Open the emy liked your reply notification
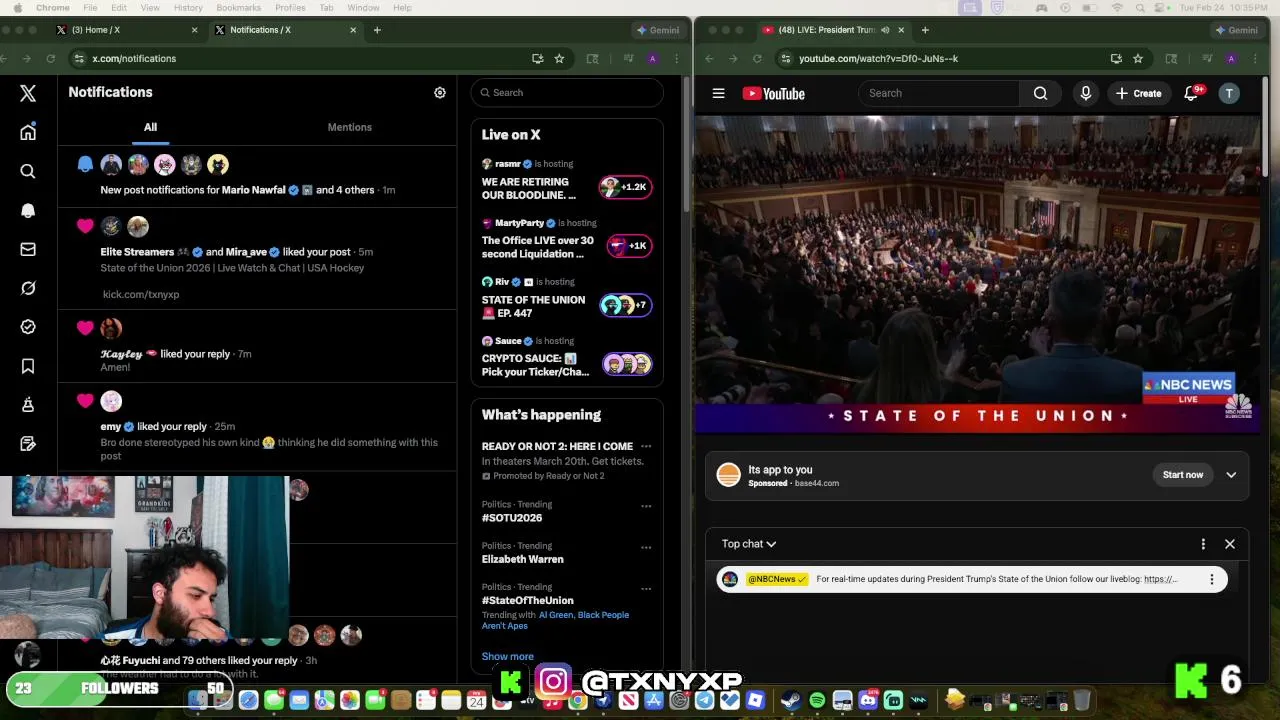This screenshot has height=720, width=1280. (257, 427)
